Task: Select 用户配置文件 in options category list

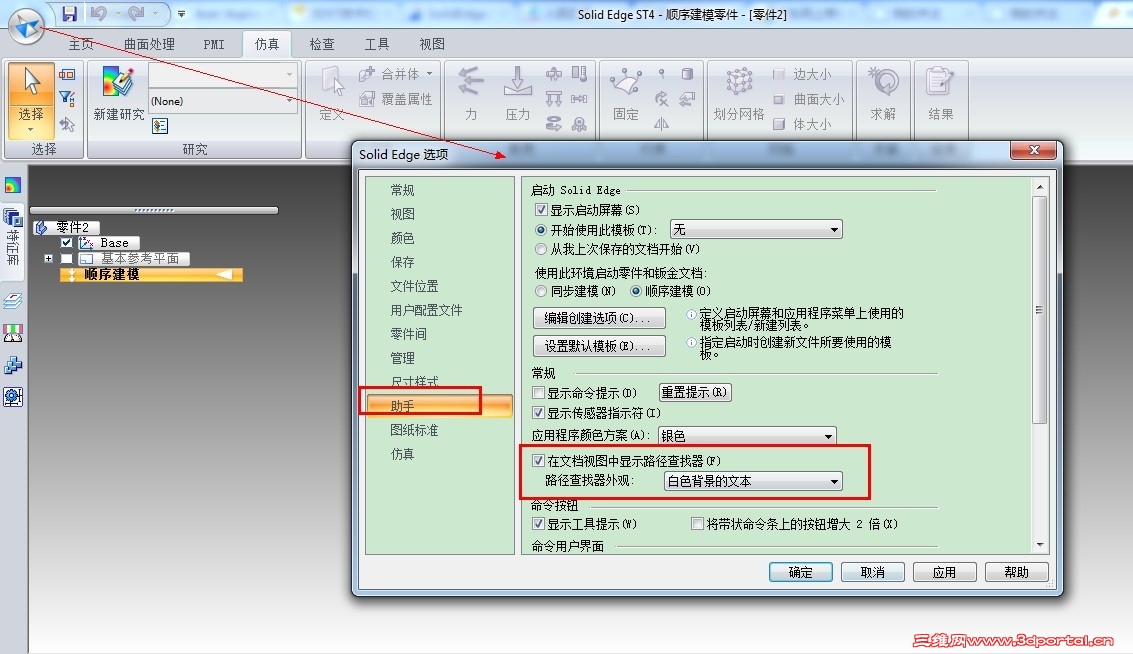Action: coord(426,310)
